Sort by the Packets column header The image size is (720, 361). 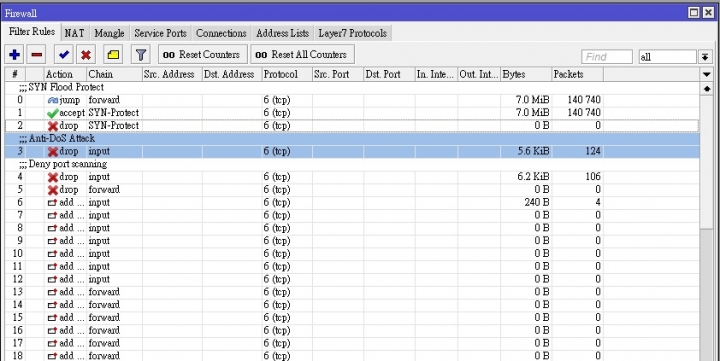point(578,74)
